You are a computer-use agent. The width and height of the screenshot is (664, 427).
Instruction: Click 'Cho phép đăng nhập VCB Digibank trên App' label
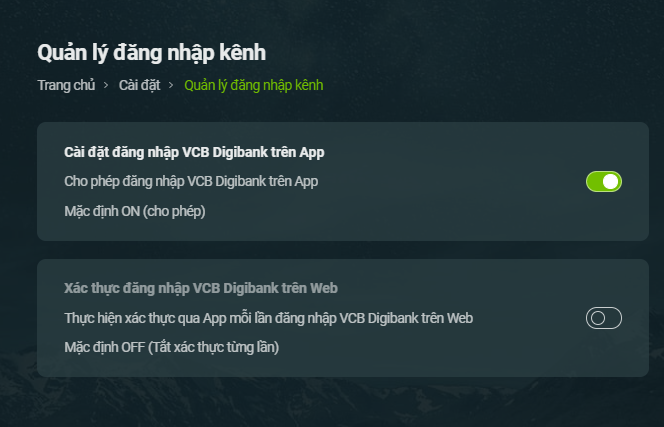point(191,181)
